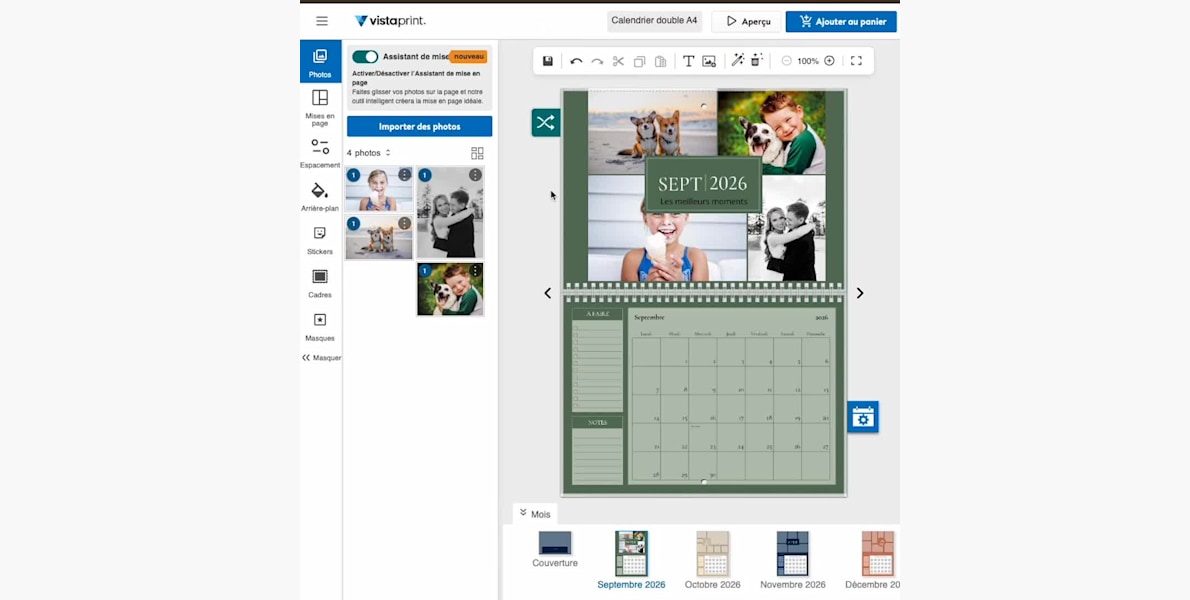Image resolution: width=1190 pixels, height=600 pixels.
Task: Collapse the sidebar with Masquer
Action: click(x=321, y=358)
